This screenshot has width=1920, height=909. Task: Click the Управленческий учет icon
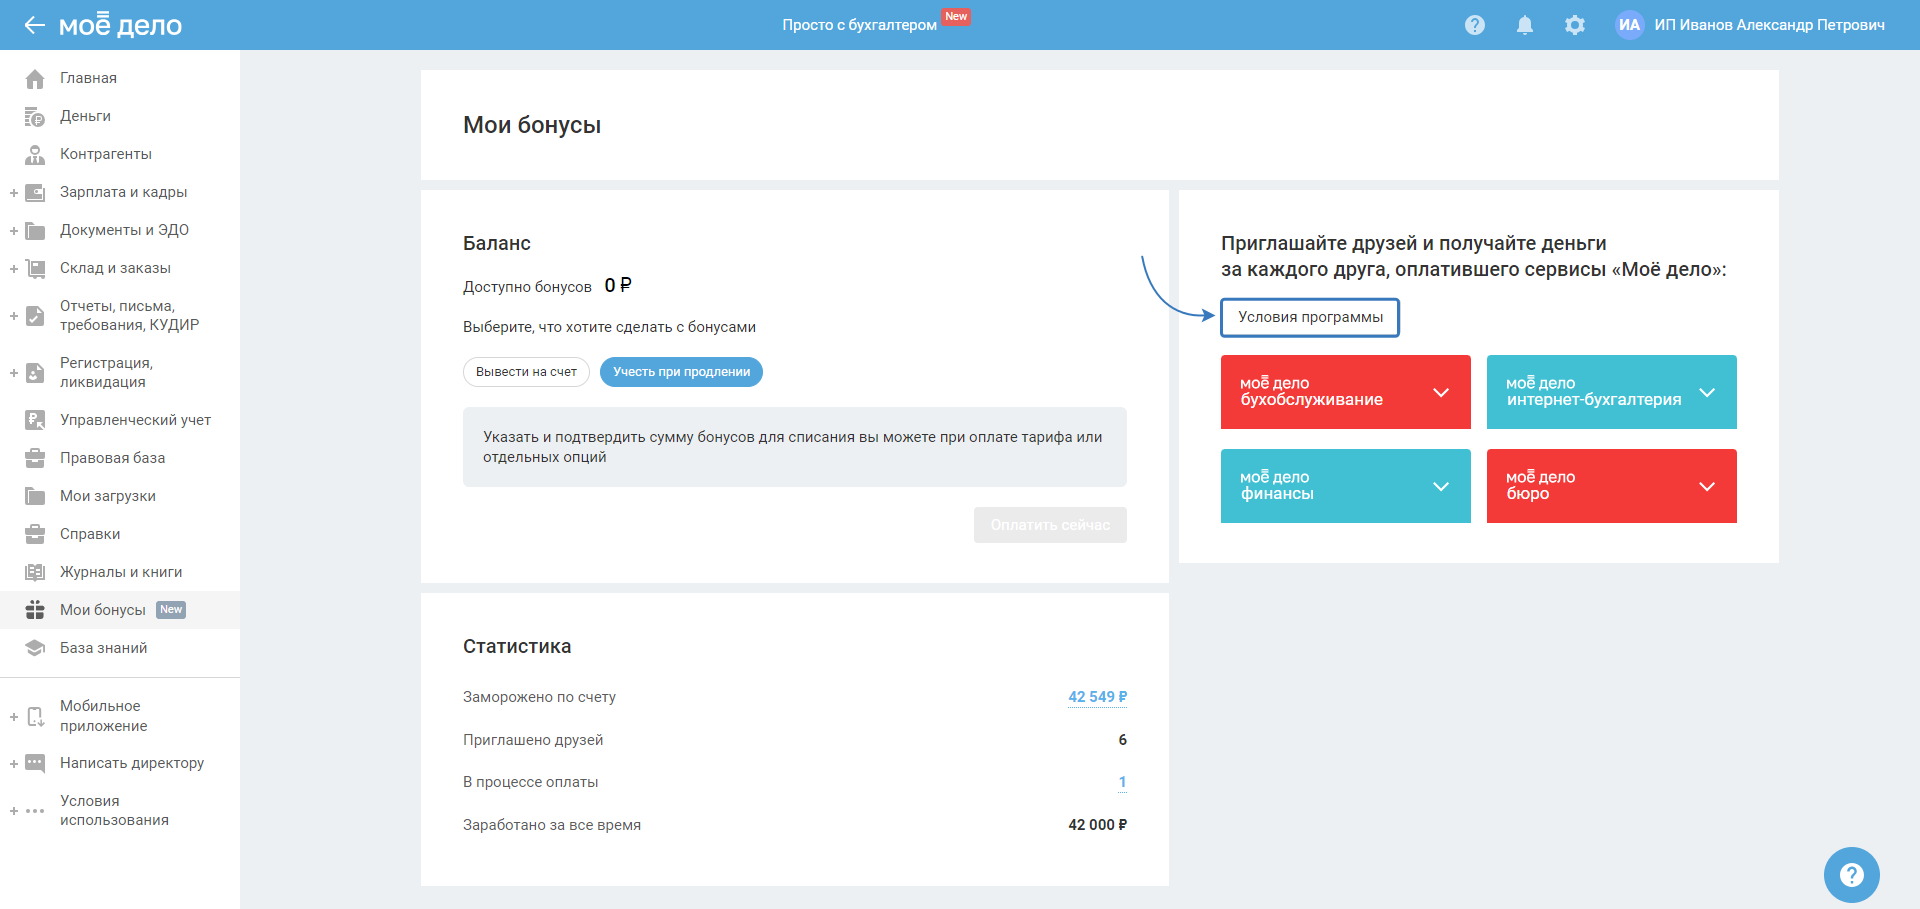(x=35, y=421)
